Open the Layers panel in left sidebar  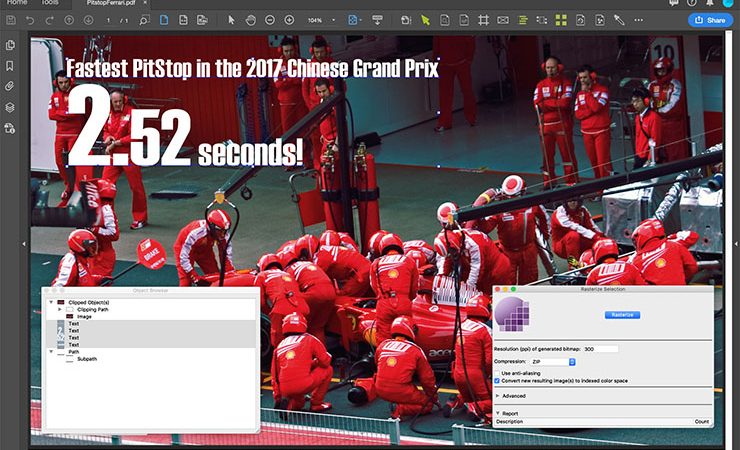[10, 107]
